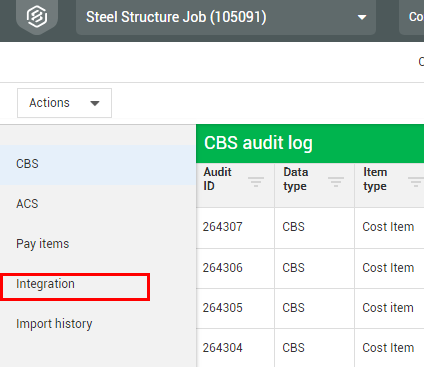Select audit row 264304

click(310, 348)
